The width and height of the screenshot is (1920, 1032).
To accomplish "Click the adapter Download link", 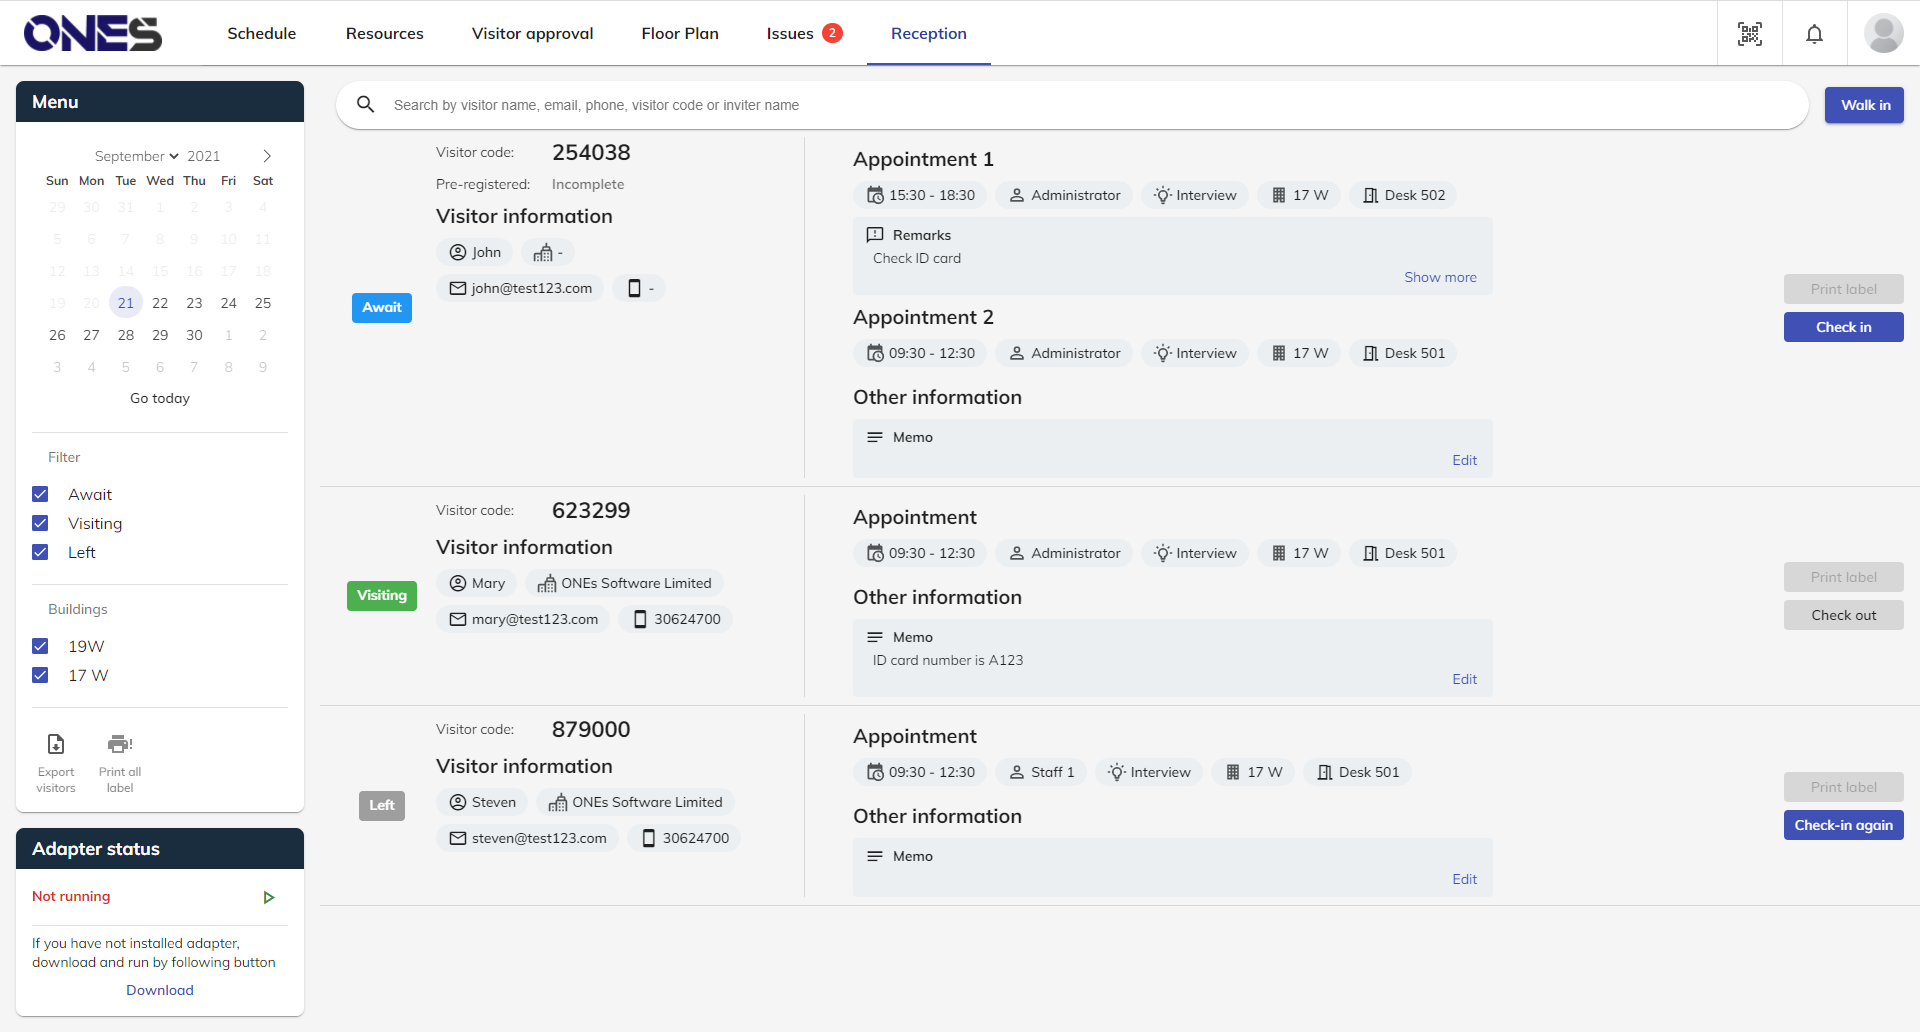I will pyautogui.click(x=160, y=990).
